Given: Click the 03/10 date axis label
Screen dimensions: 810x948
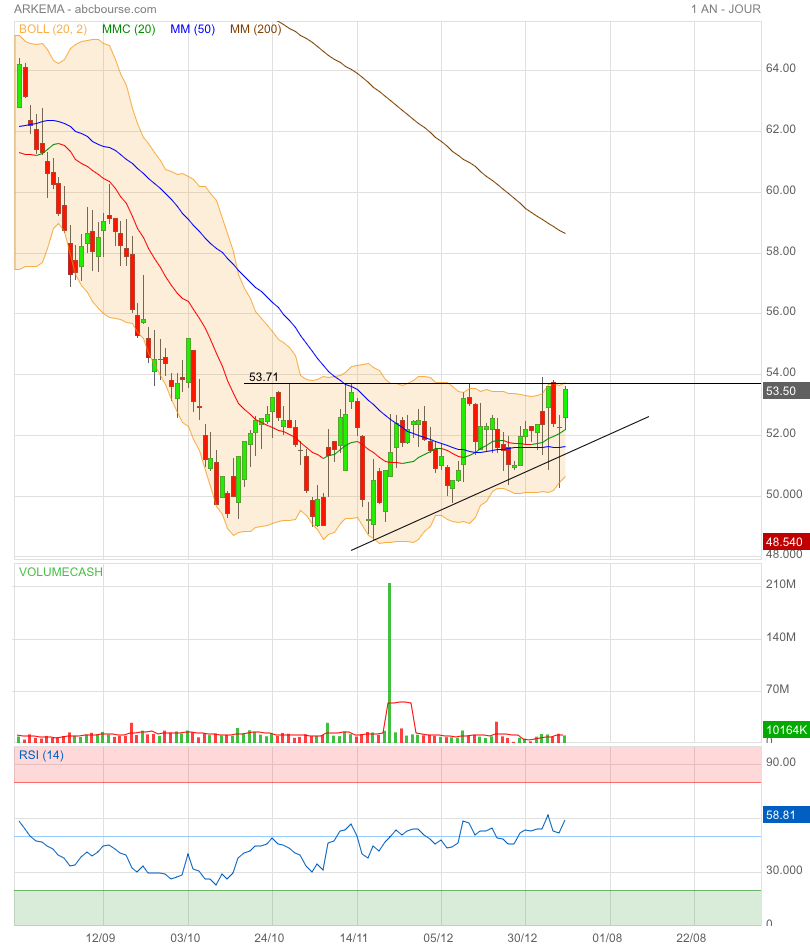Looking at the screenshot, I should tap(187, 939).
